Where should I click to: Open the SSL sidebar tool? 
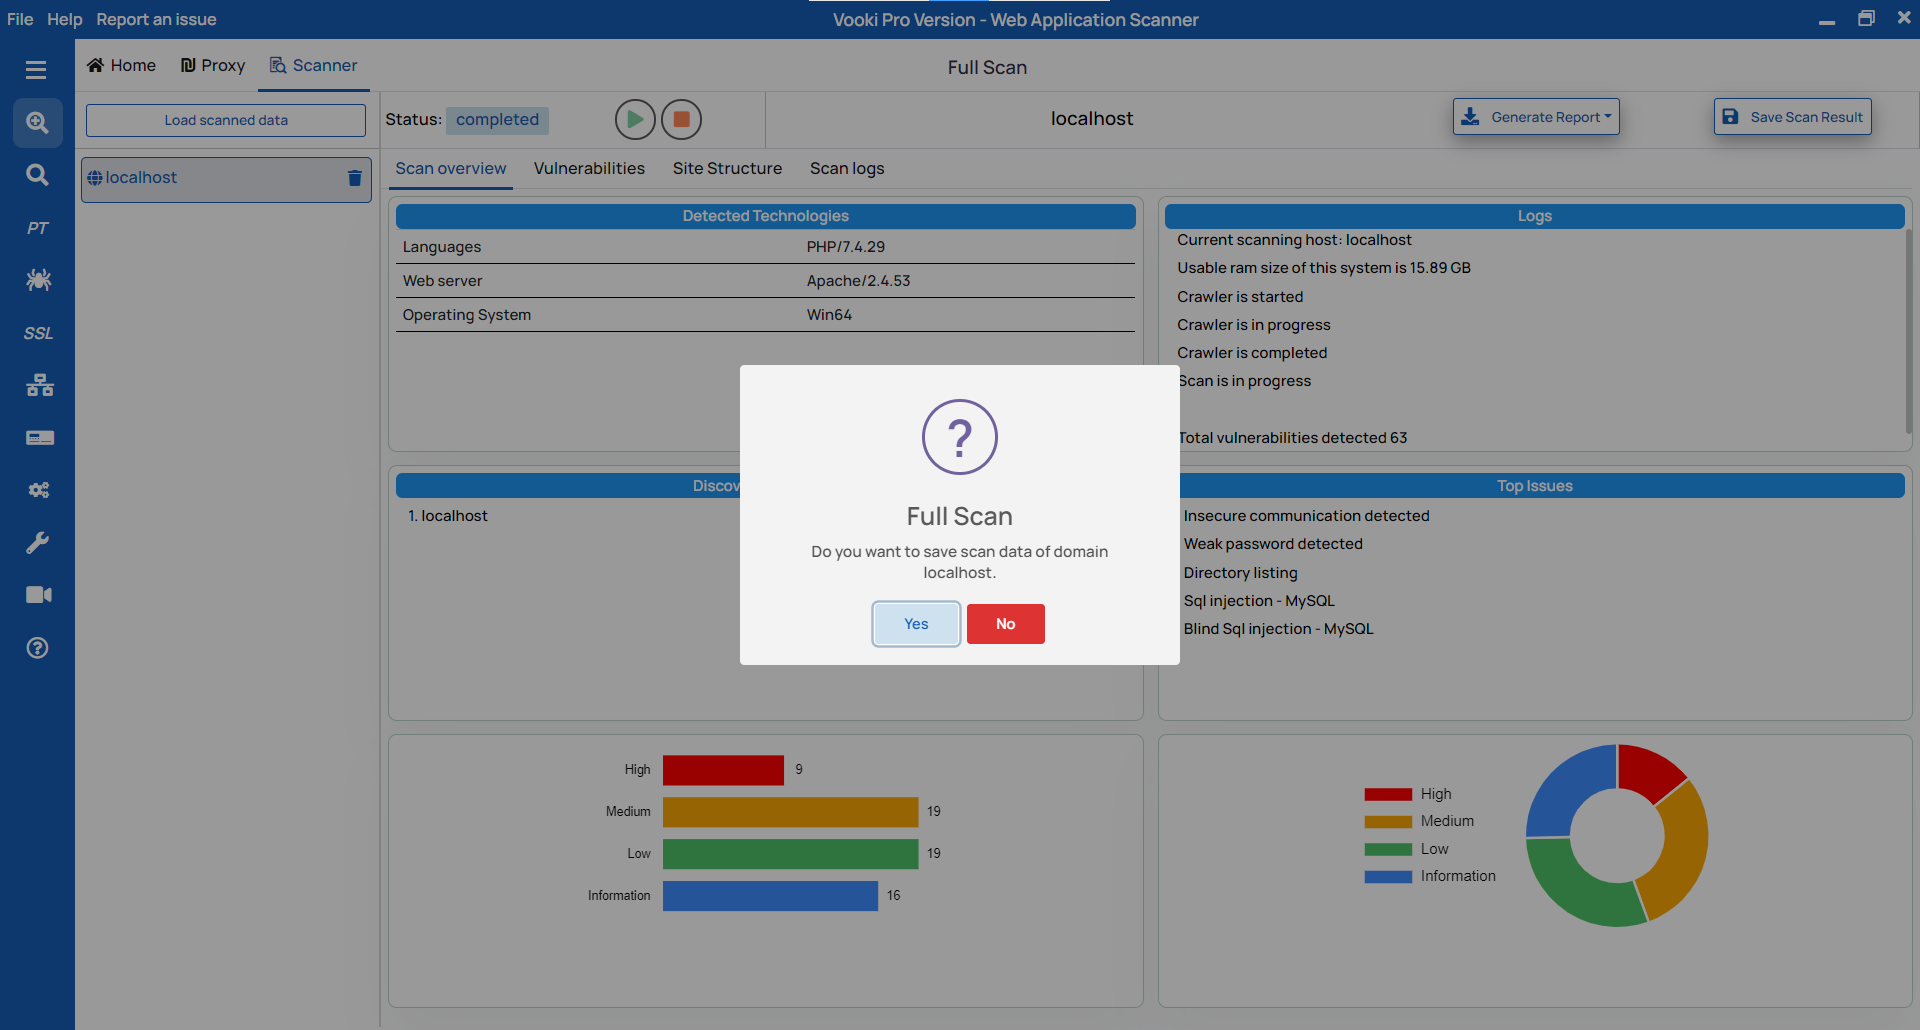click(38, 333)
